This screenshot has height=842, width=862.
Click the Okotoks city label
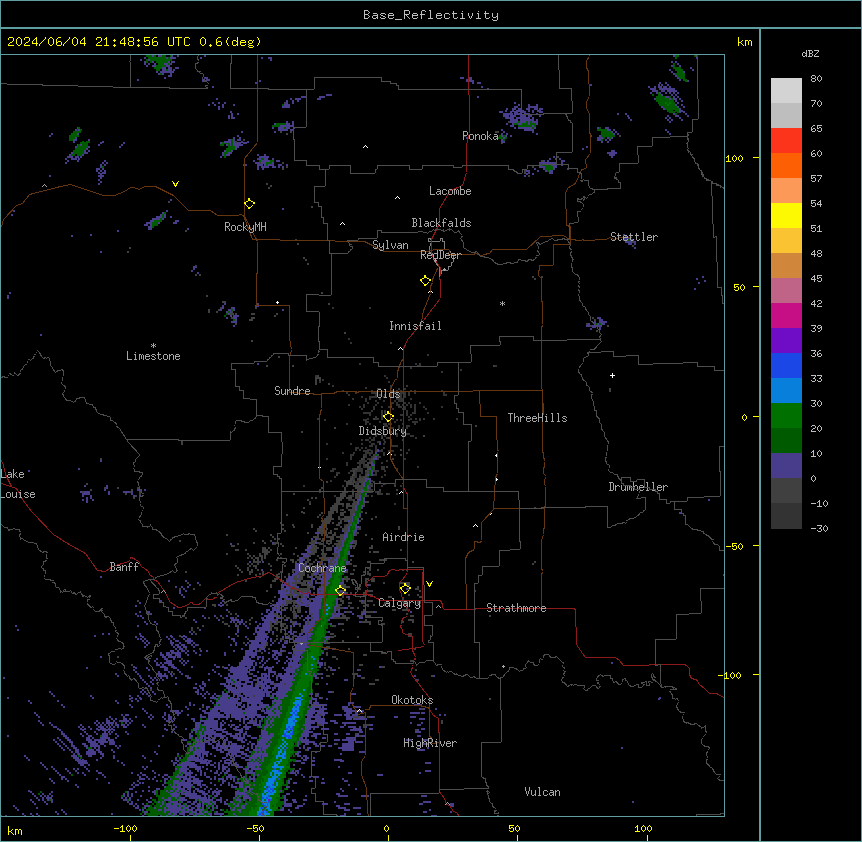point(412,700)
